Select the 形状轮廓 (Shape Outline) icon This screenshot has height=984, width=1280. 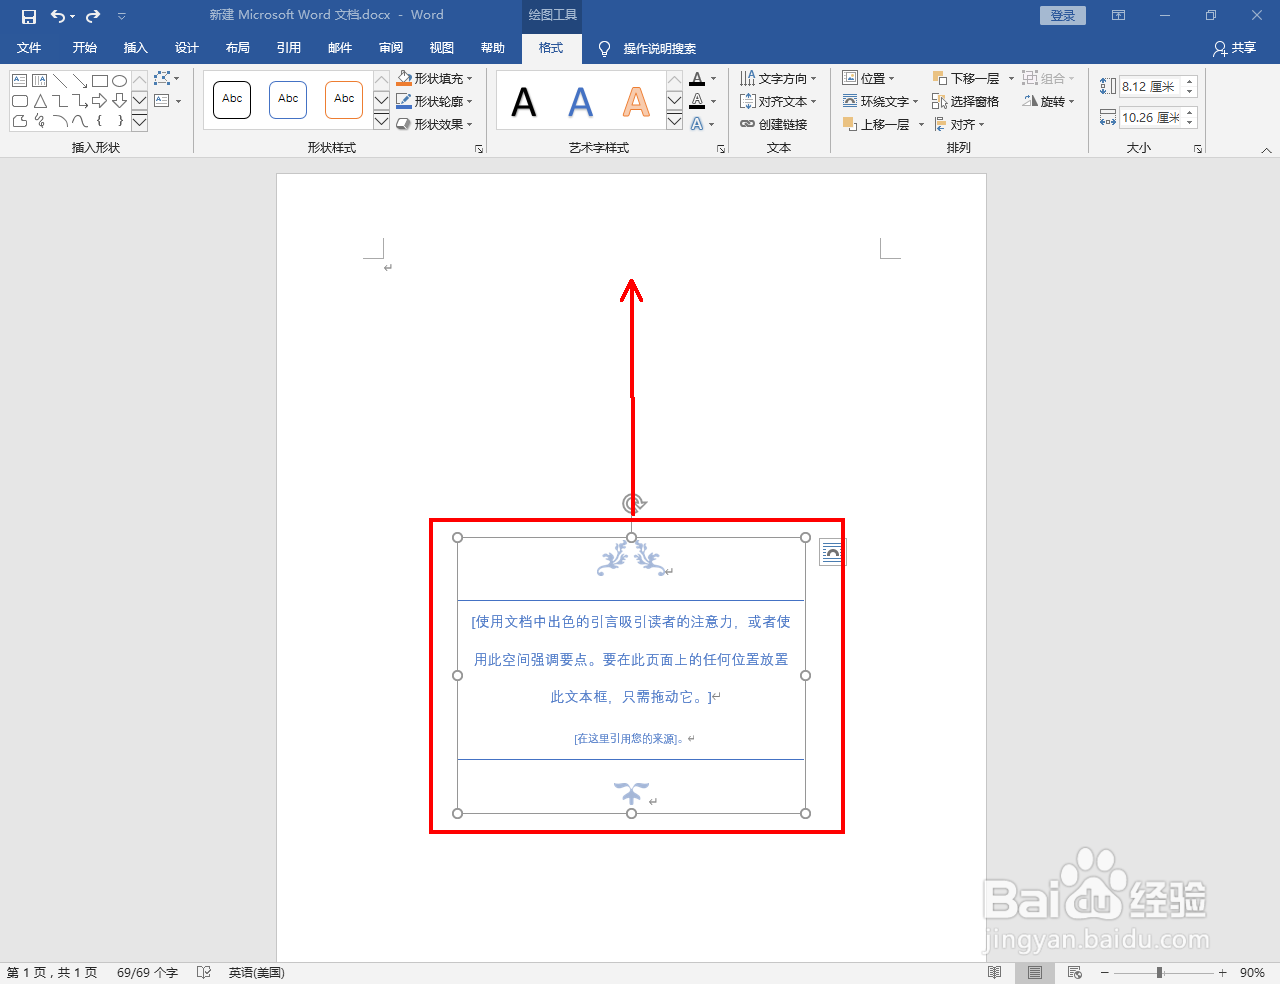click(402, 101)
